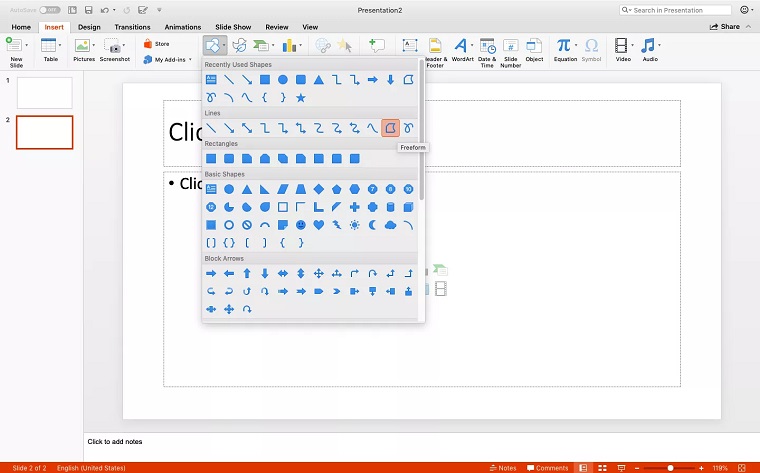Expand the Pictures dropdown arrow
This screenshot has height=473, width=760.
pos(93,46)
